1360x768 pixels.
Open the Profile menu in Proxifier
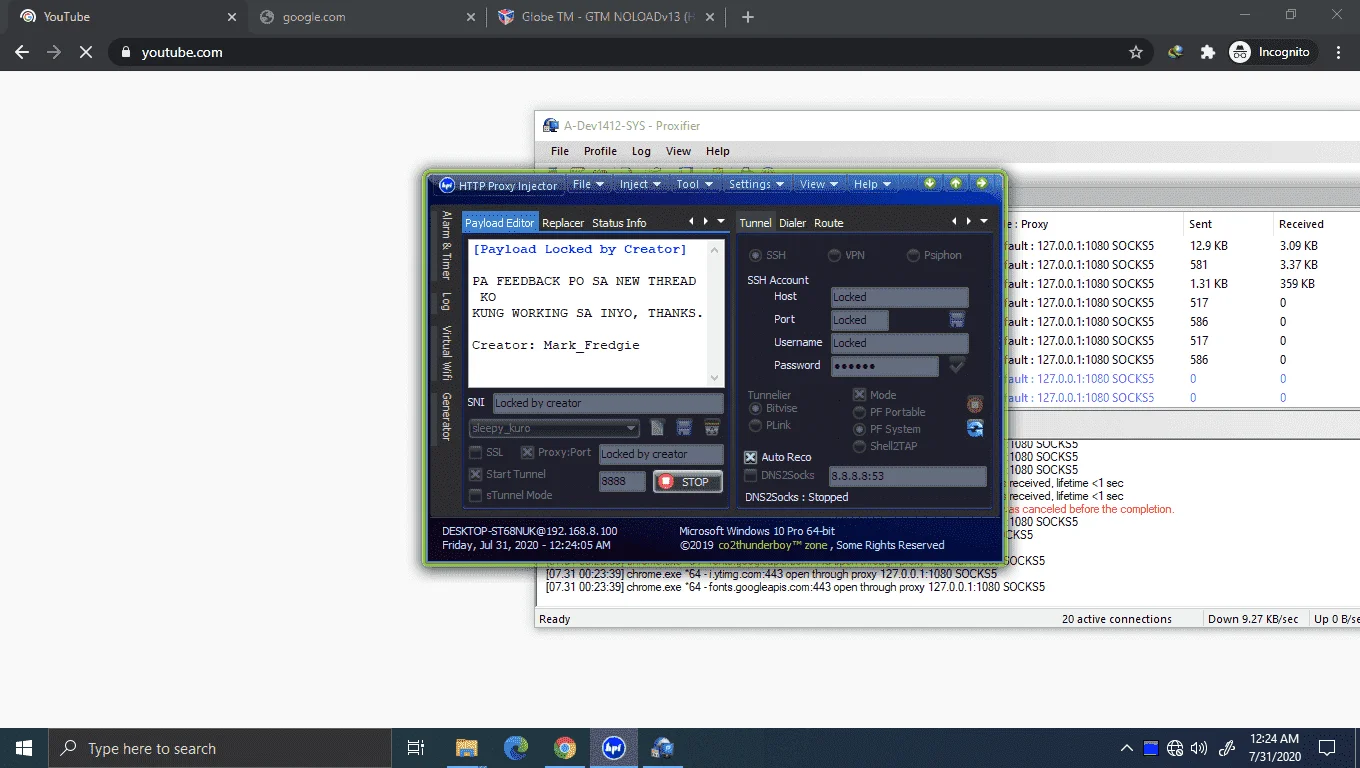600,151
